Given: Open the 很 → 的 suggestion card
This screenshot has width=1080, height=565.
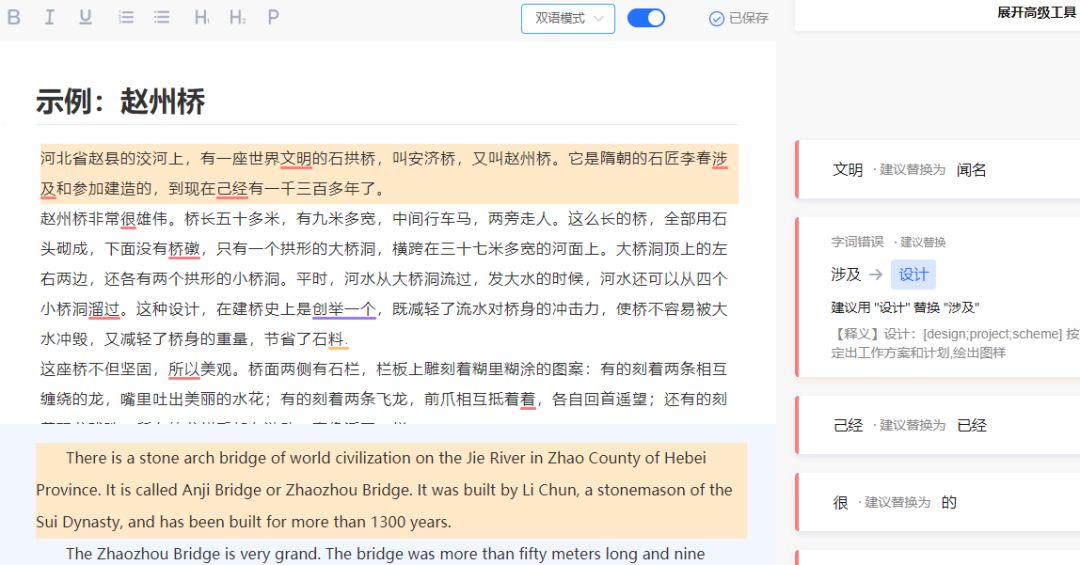Looking at the screenshot, I should coord(937,502).
